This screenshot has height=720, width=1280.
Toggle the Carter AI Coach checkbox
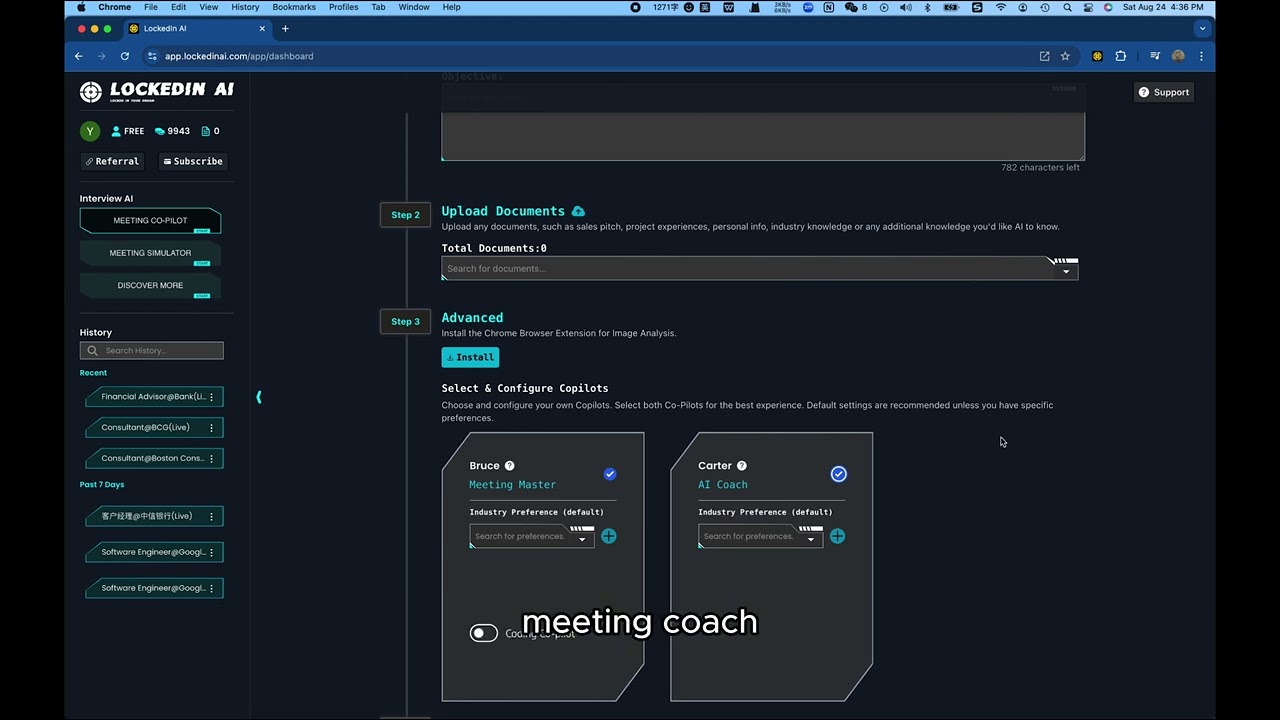pyautogui.click(x=838, y=474)
